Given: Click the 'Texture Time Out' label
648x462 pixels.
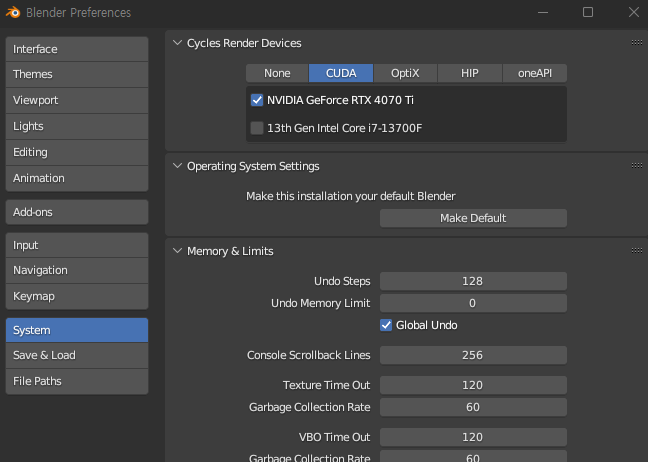Looking at the screenshot, I should tap(326, 385).
